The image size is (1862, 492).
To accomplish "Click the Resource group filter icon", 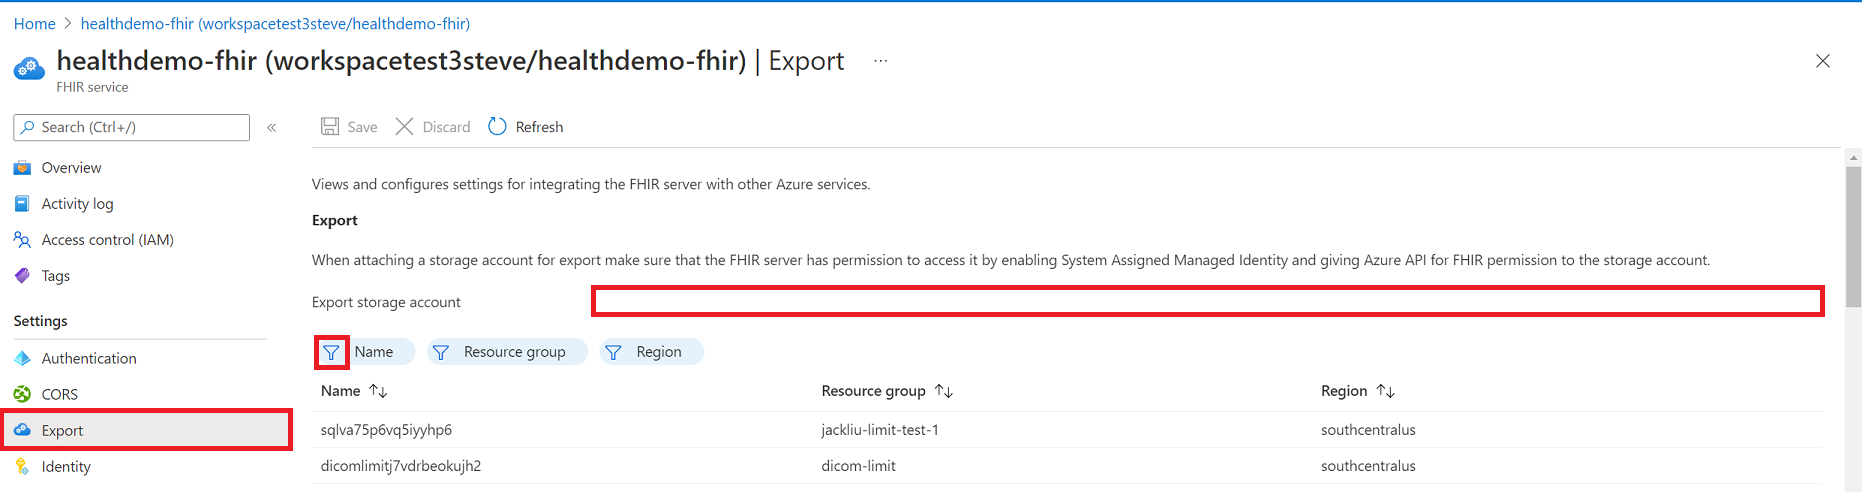I will coord(441,352).
